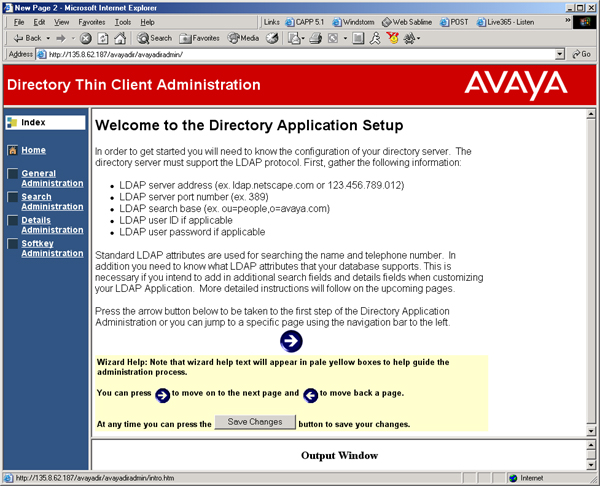Open the Favorites menu
Image resolution: width=600 pixels, height=486 pixels.
click(x=92, y=22)
